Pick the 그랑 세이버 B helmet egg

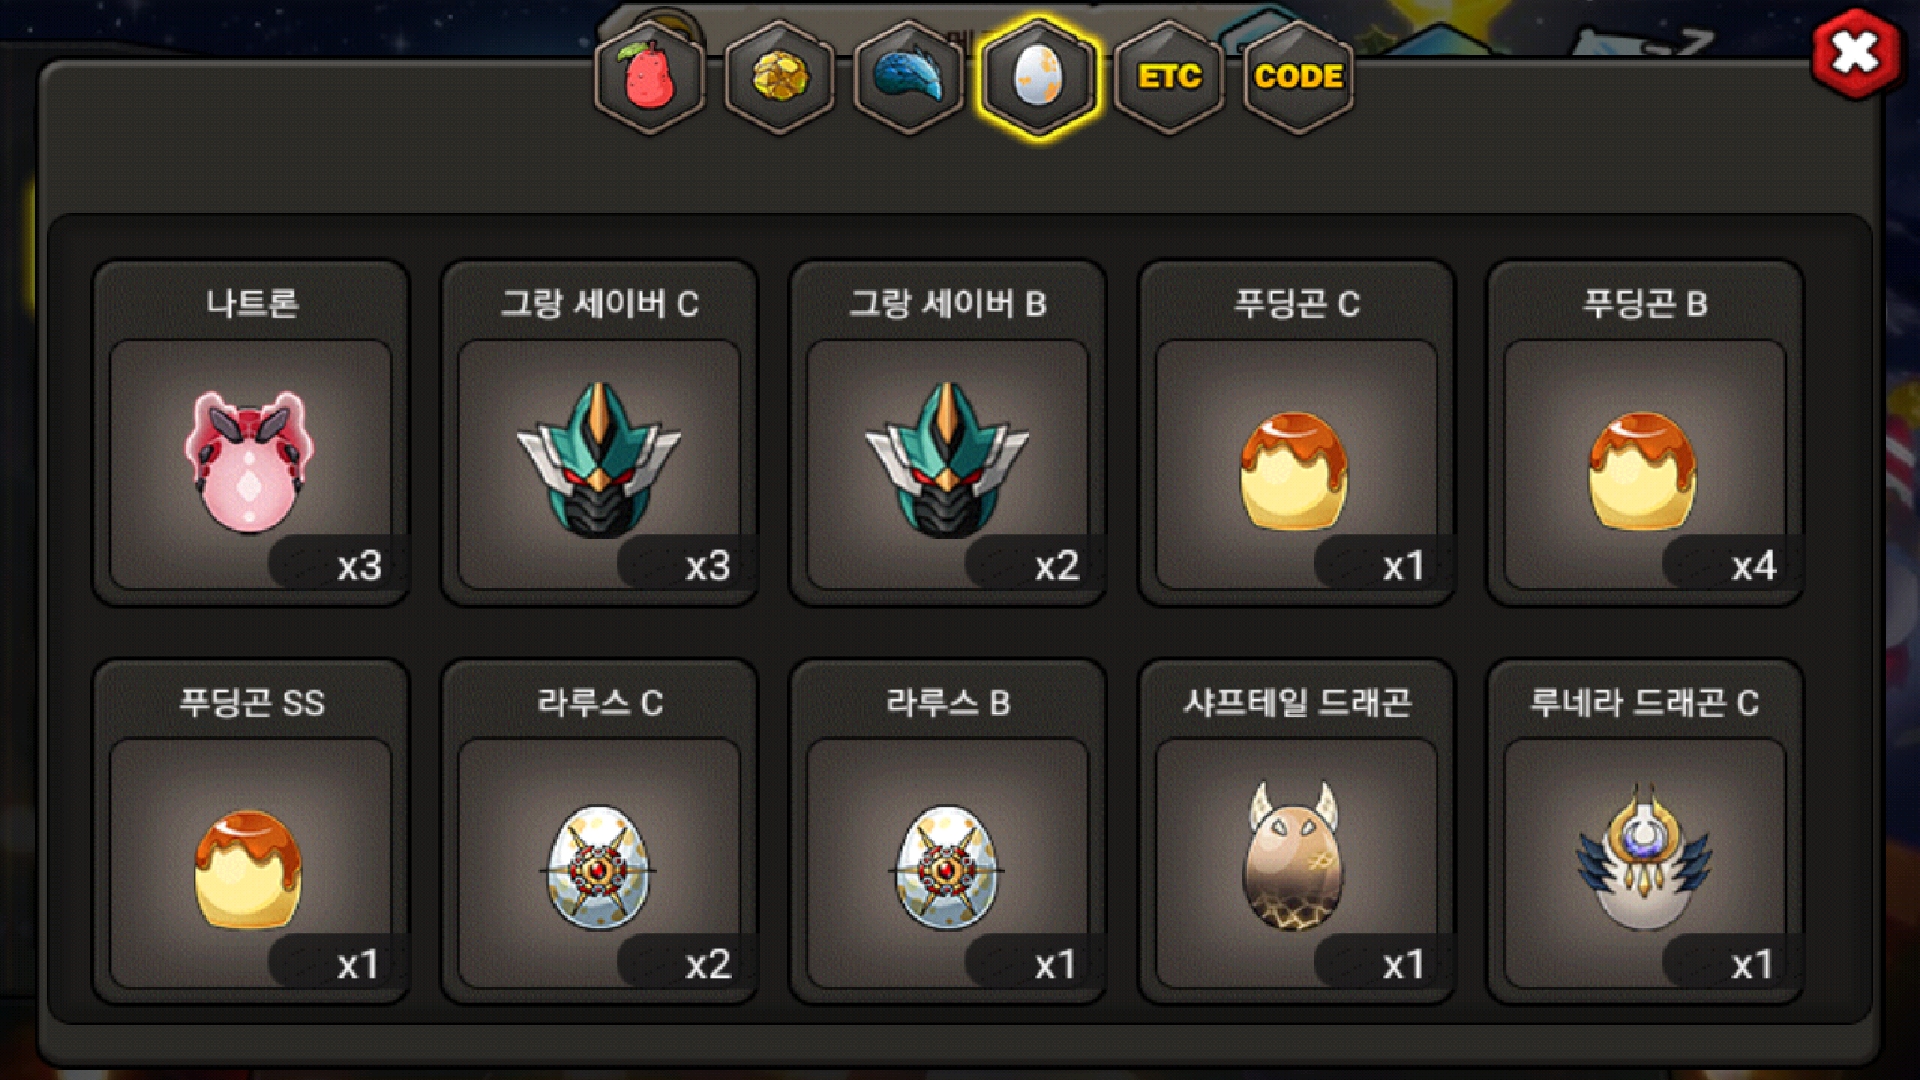[x=948, y=433]
